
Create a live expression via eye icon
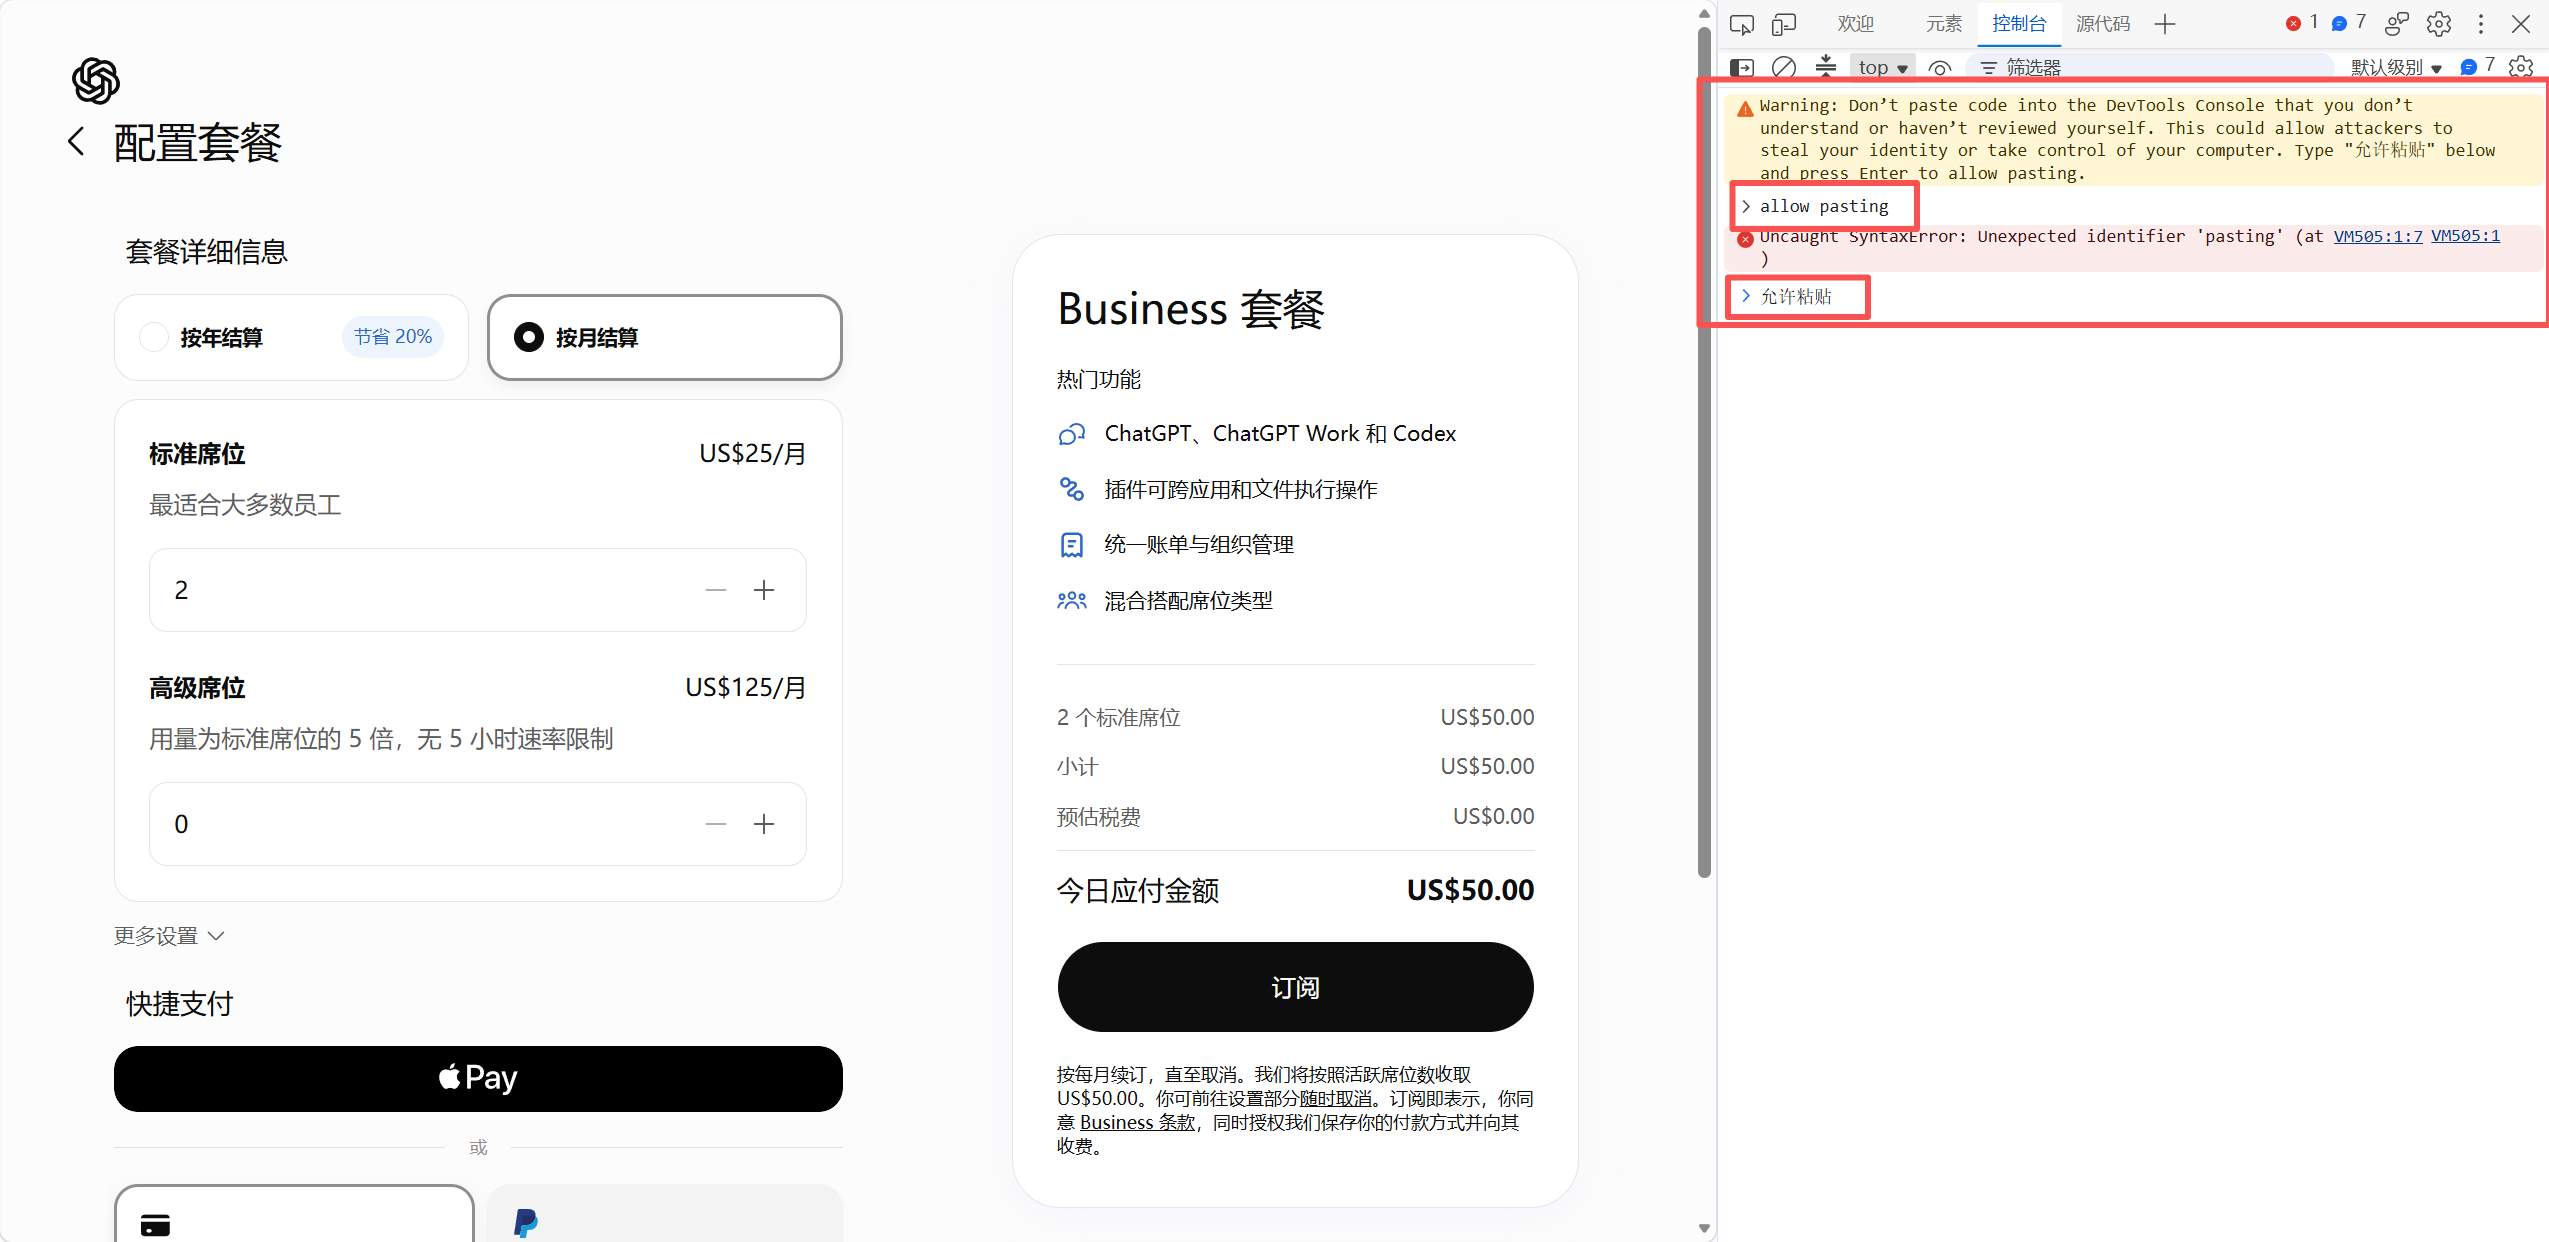point(1940,68)
